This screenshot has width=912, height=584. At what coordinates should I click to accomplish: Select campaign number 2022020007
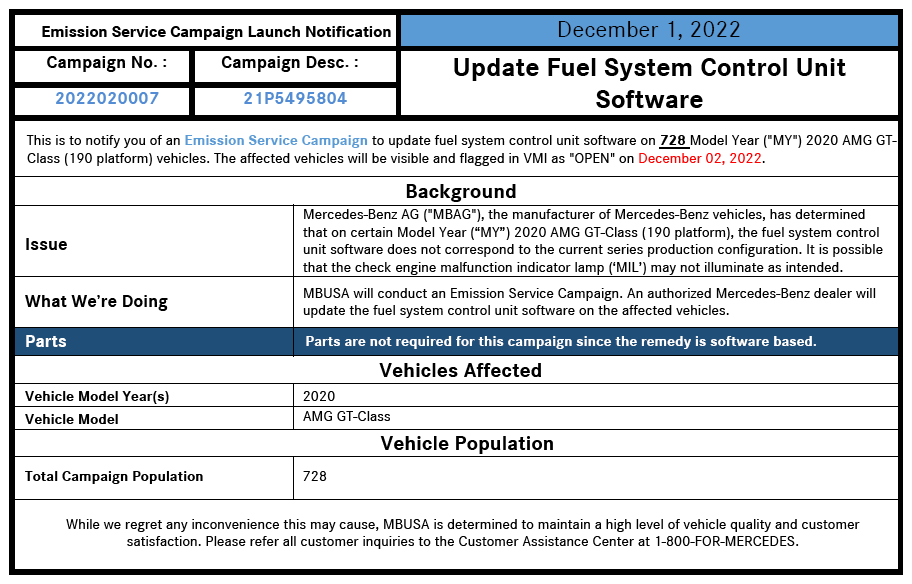click(x=107, y=98)
